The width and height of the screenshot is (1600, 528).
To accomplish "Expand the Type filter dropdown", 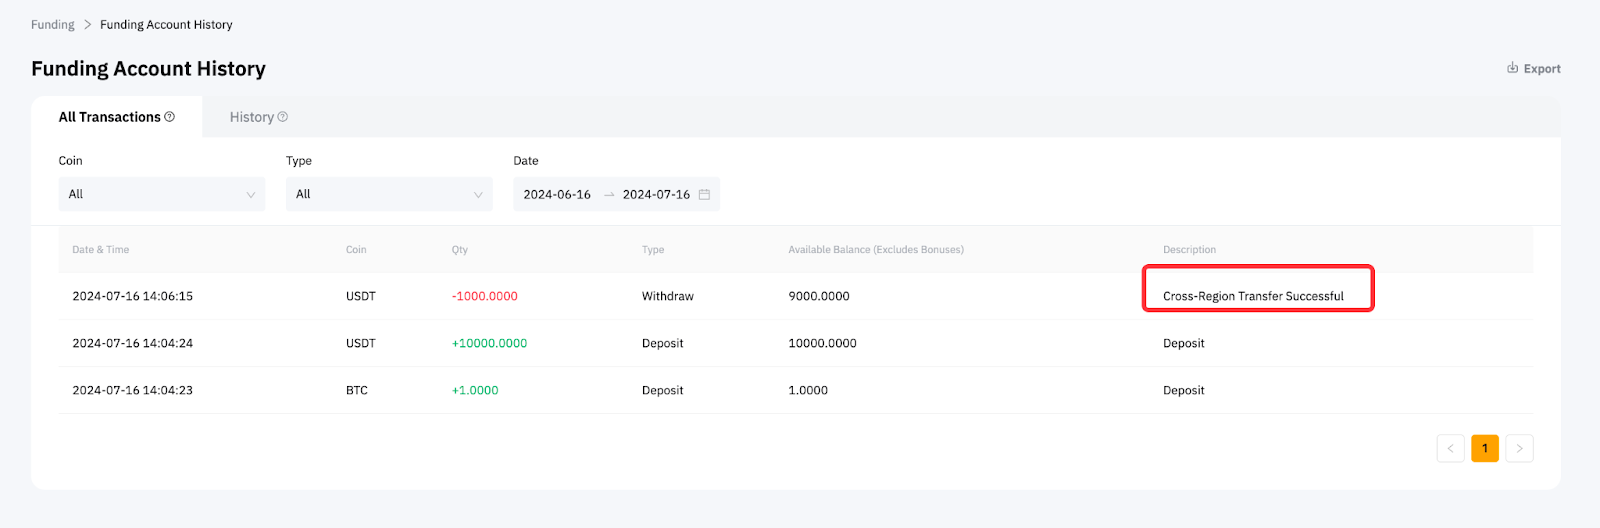I will pos(388,194).
